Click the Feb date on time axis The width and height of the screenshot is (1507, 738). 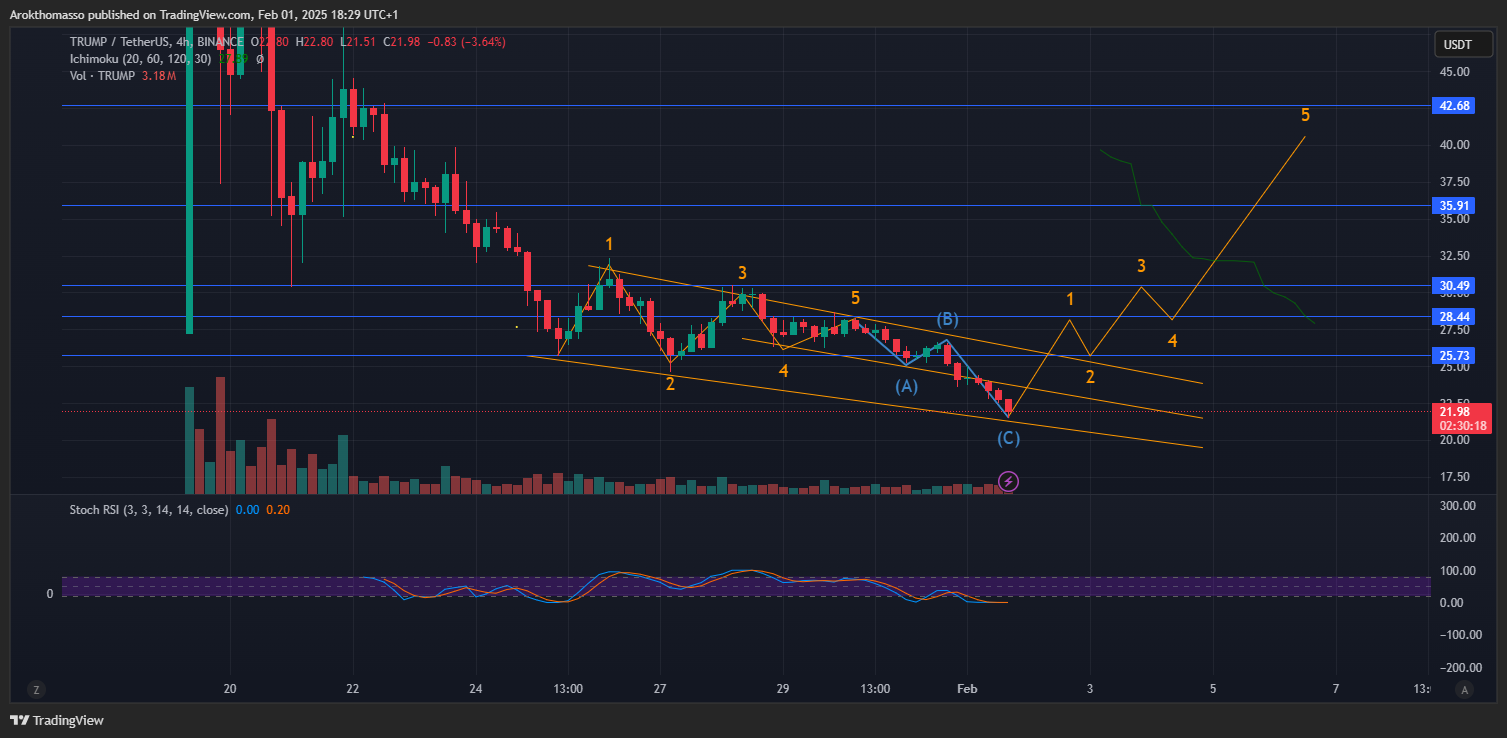coord(967,689)
